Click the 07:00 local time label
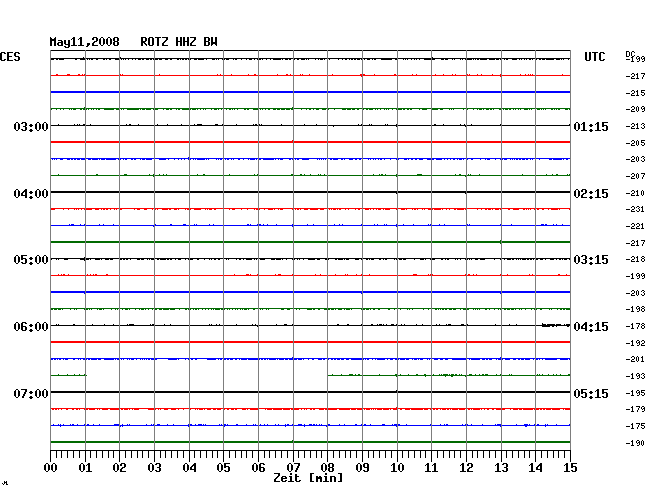This screenshot has width=650, height=494. (31, 393)
